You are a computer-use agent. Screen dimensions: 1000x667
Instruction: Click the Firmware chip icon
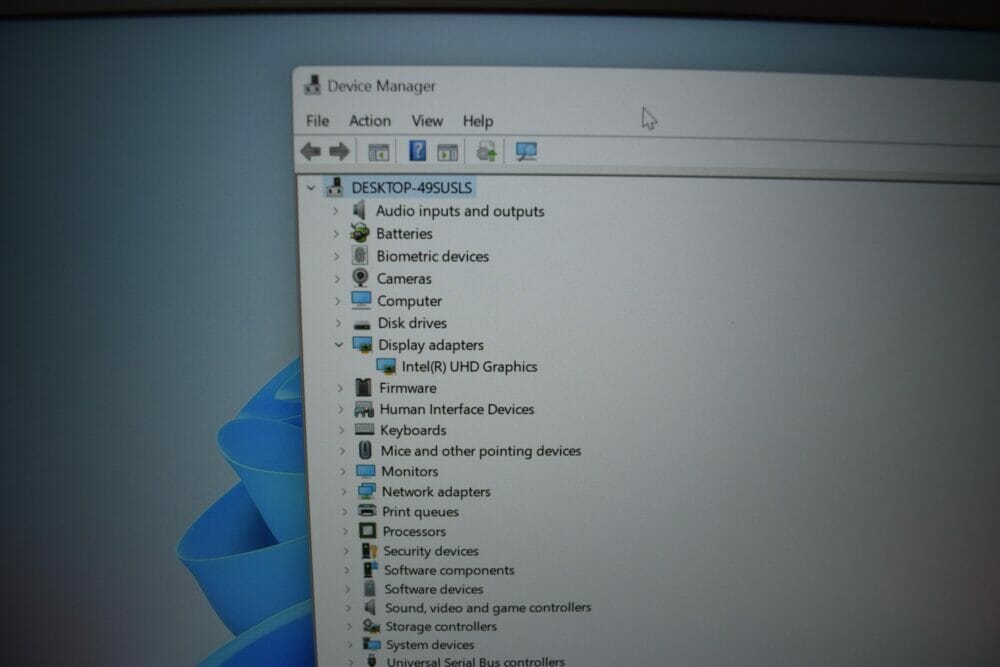(x=364, y=387)
